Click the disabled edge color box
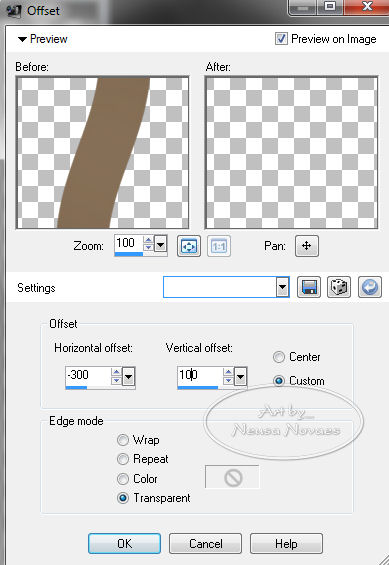389x565 pixels. tap(232, 477)
